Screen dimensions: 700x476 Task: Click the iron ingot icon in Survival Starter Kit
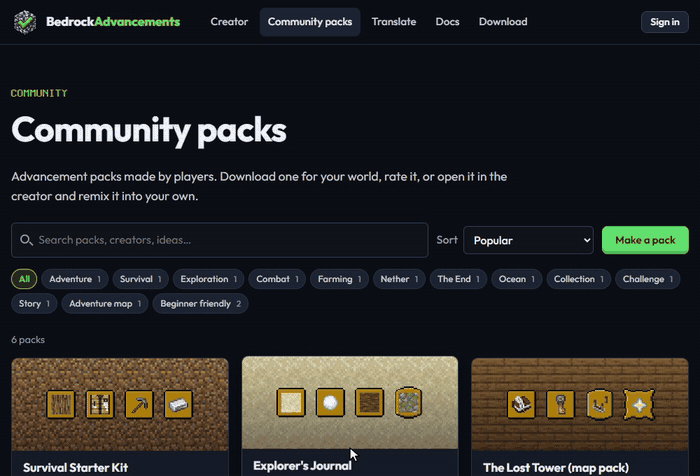click(178, 405)
